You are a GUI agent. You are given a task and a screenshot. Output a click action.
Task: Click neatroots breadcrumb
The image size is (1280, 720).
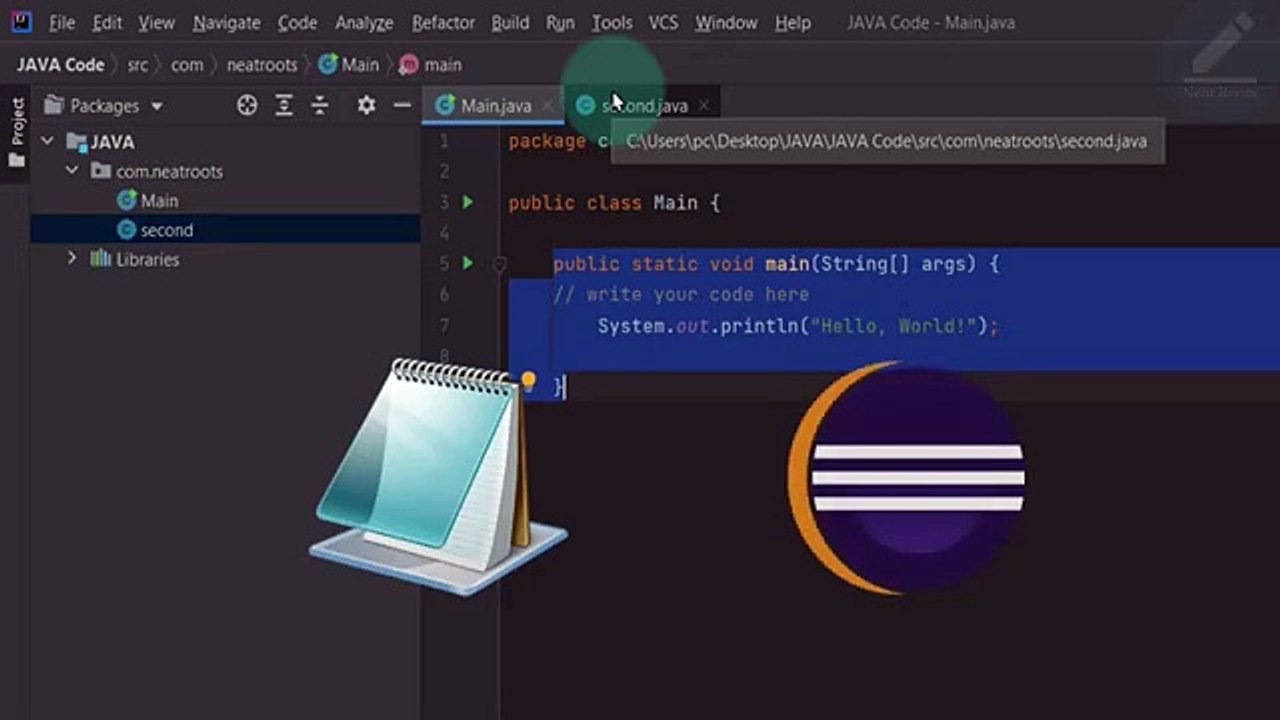[x=262, y=65]
